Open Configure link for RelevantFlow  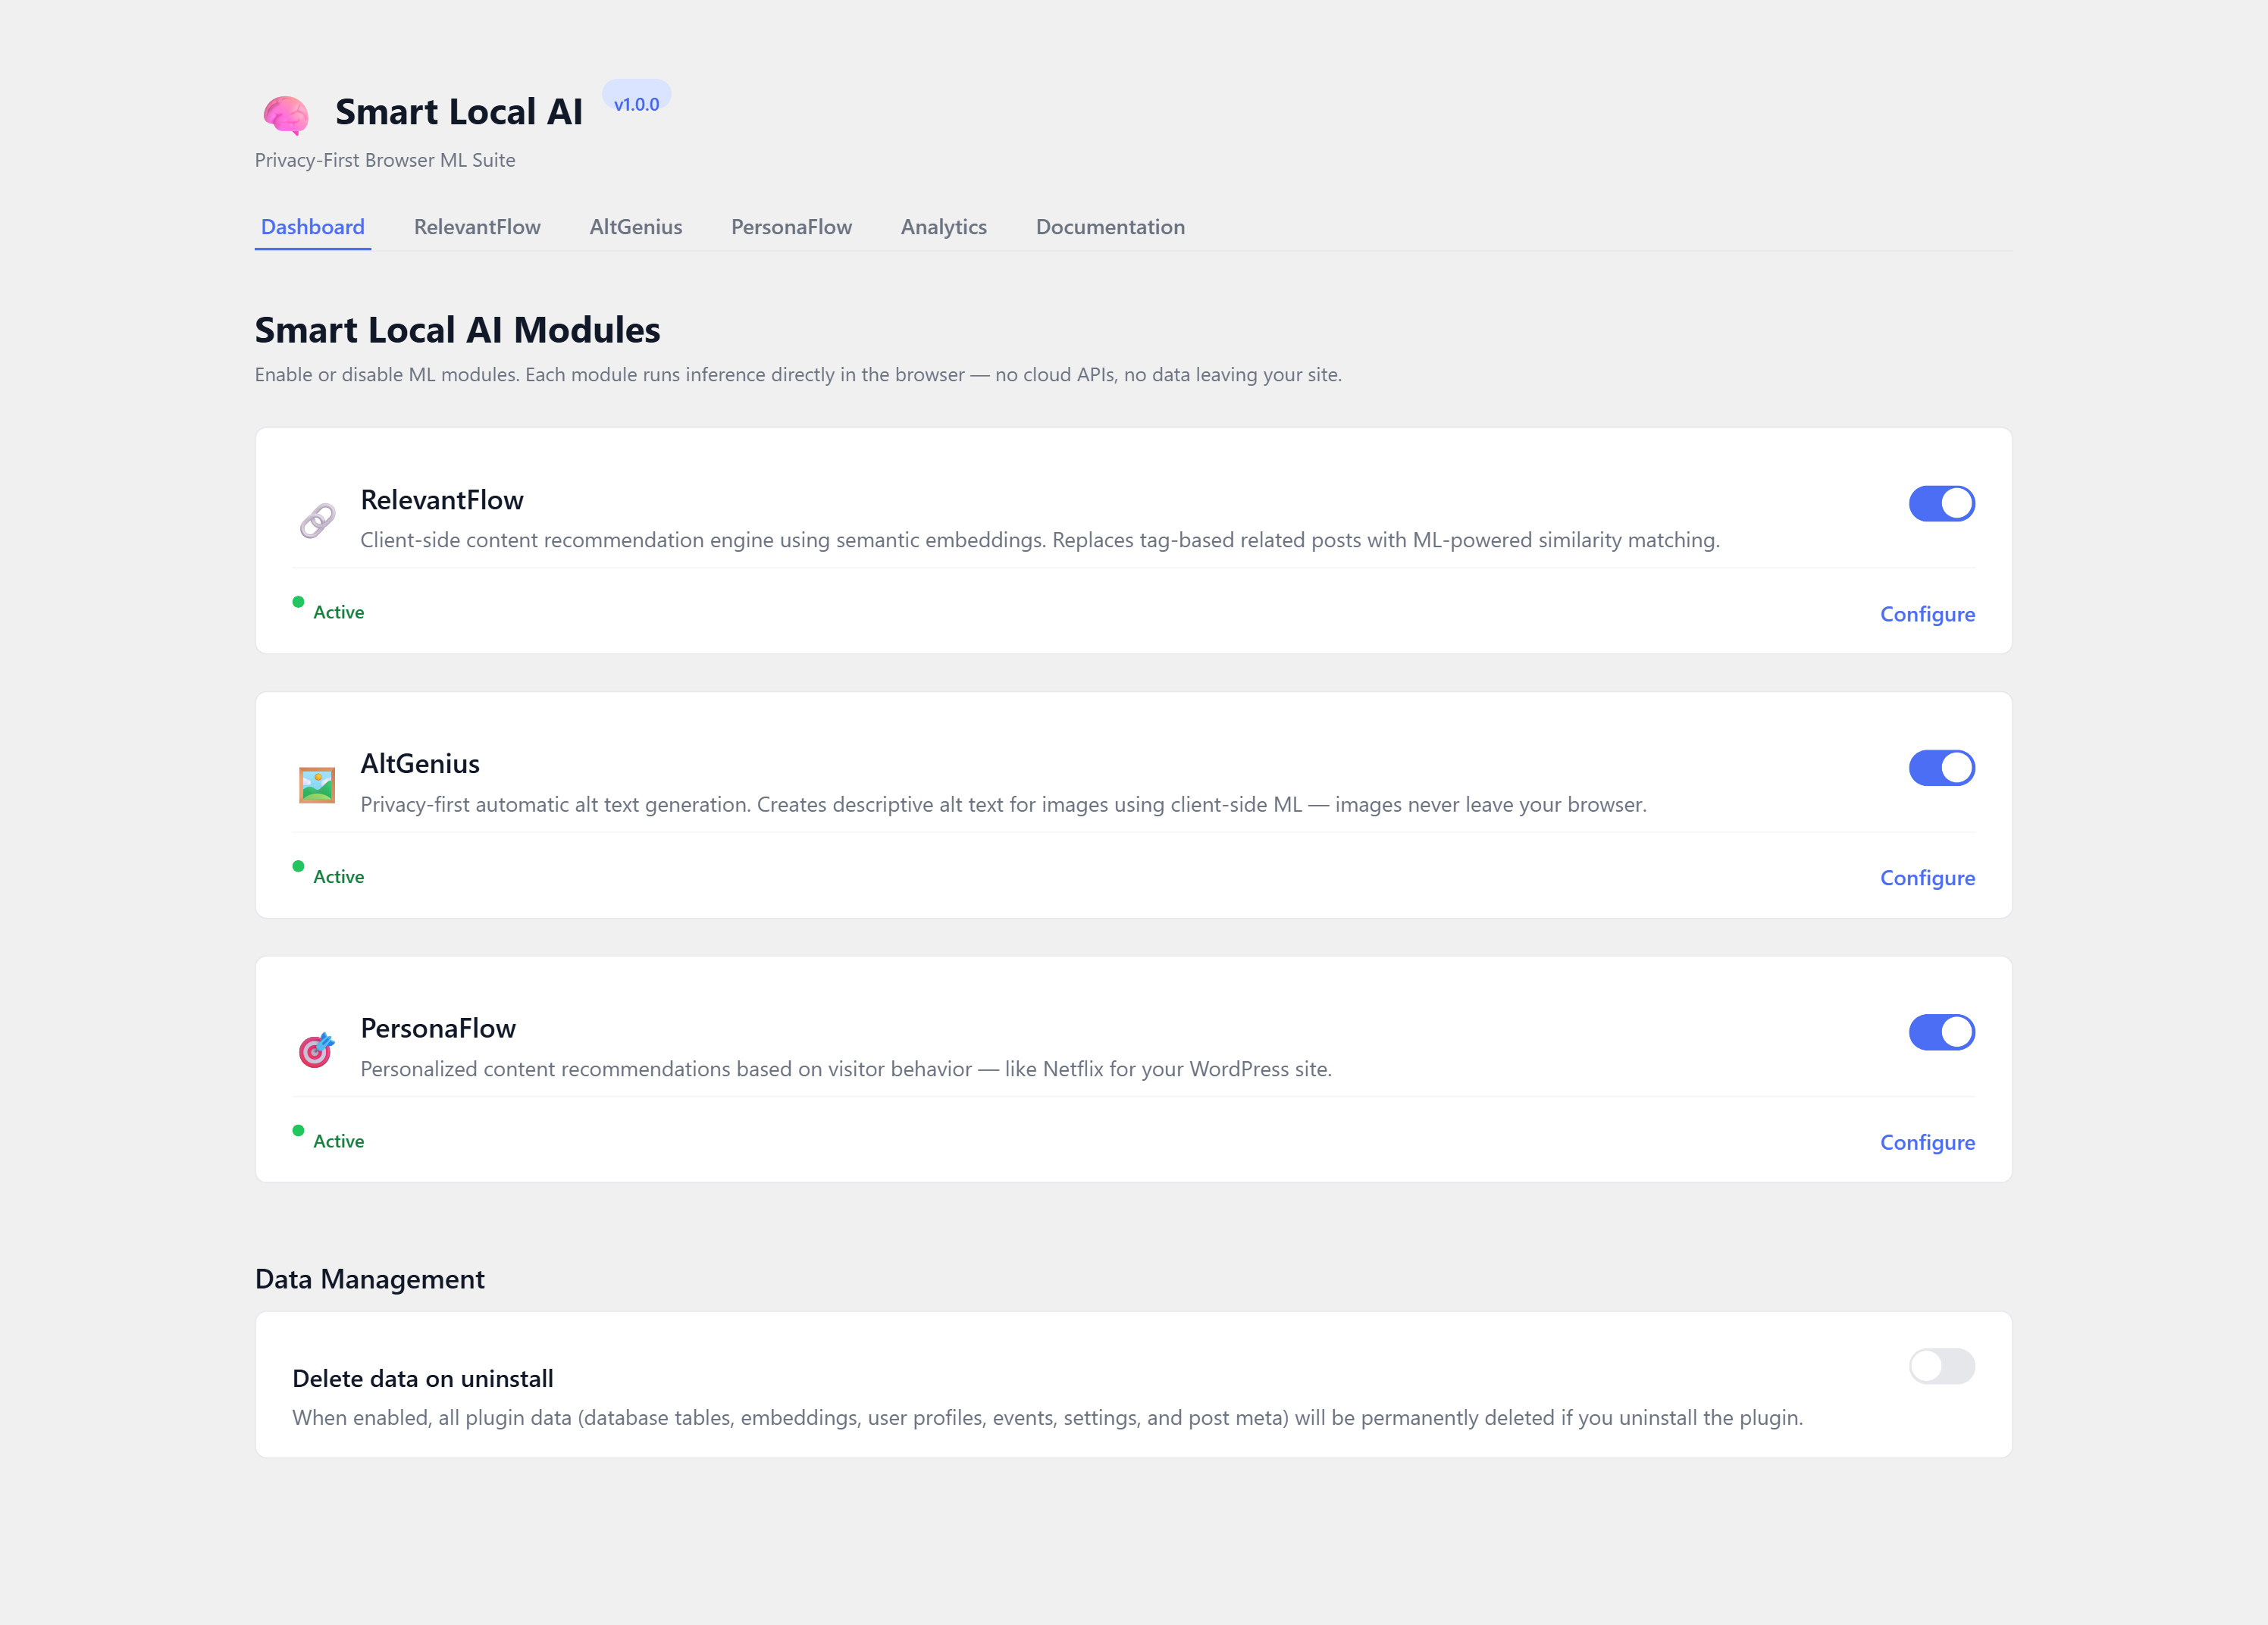click(x=1927, y=614)
